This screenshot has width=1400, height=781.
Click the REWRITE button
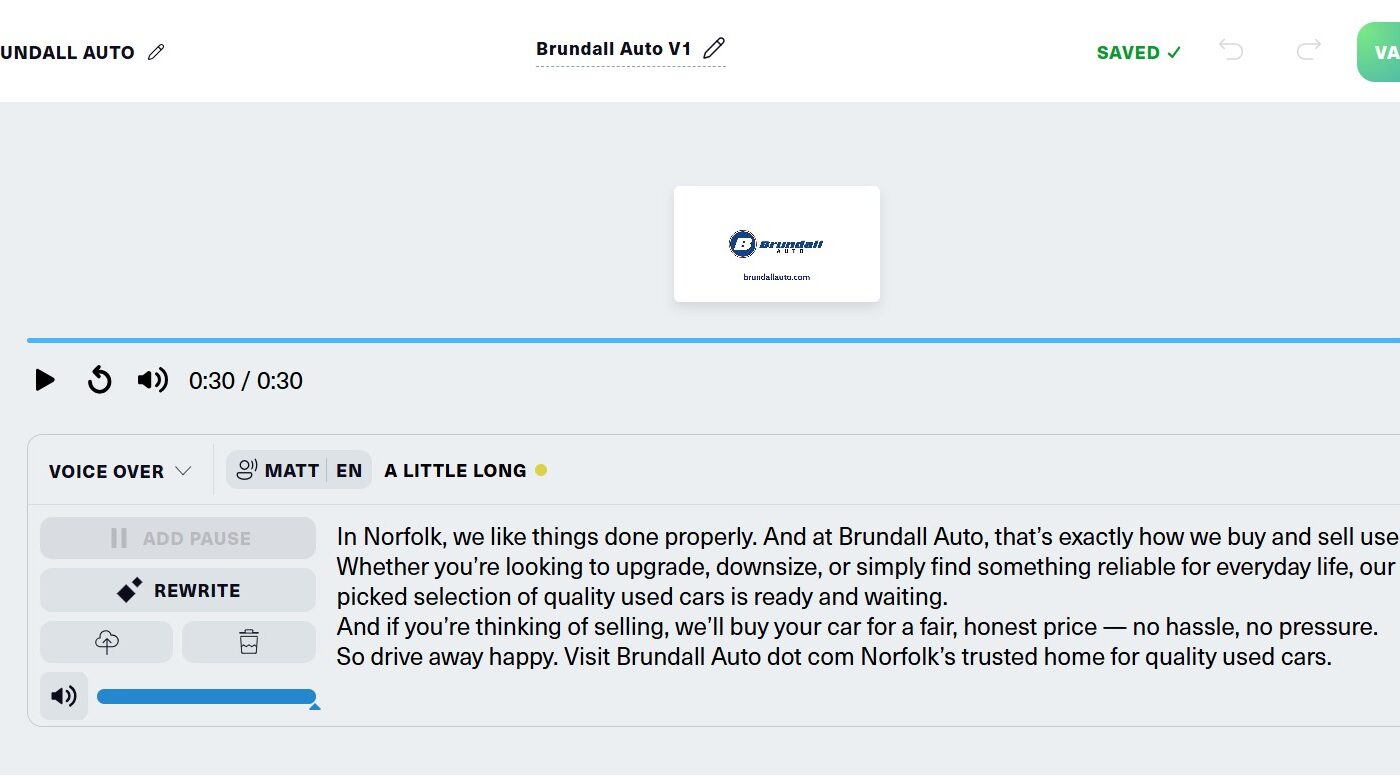[178, 590]
